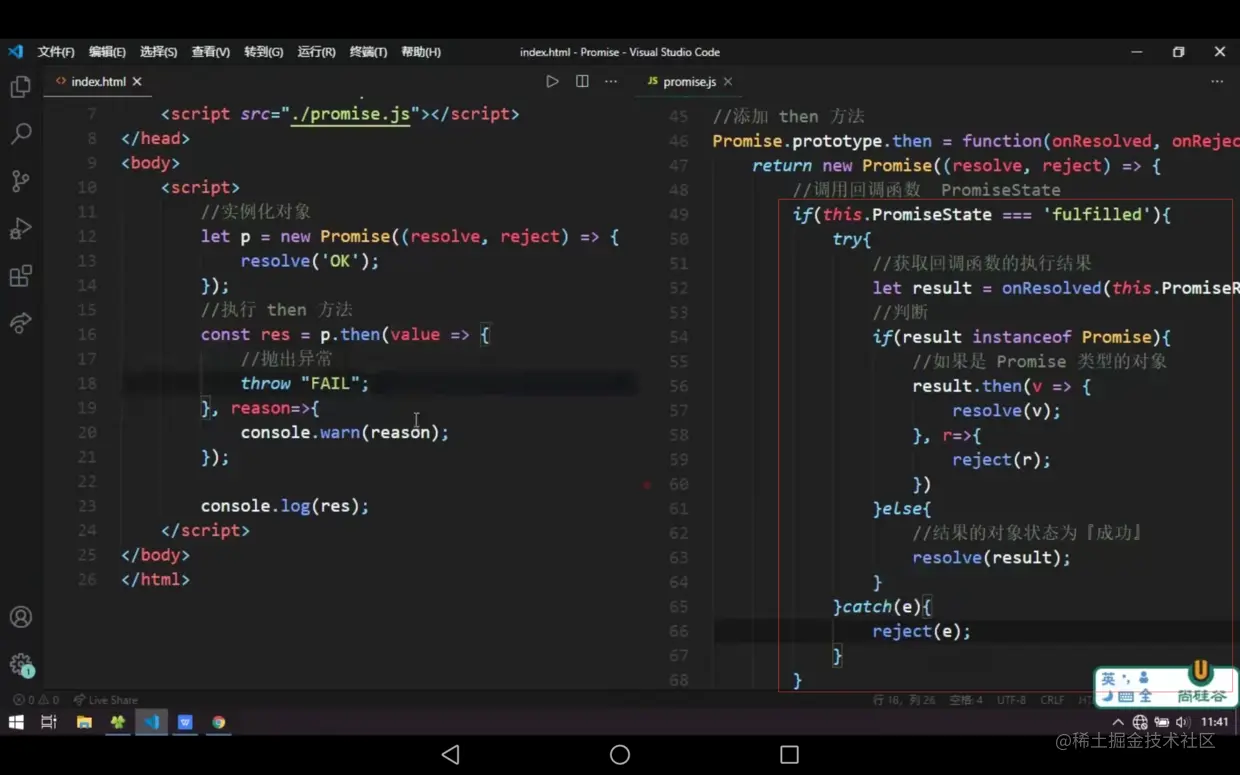Open the 帮助(H) menu
The height and width of the screenshot is (775, 1240).
[x=420, y=52]
